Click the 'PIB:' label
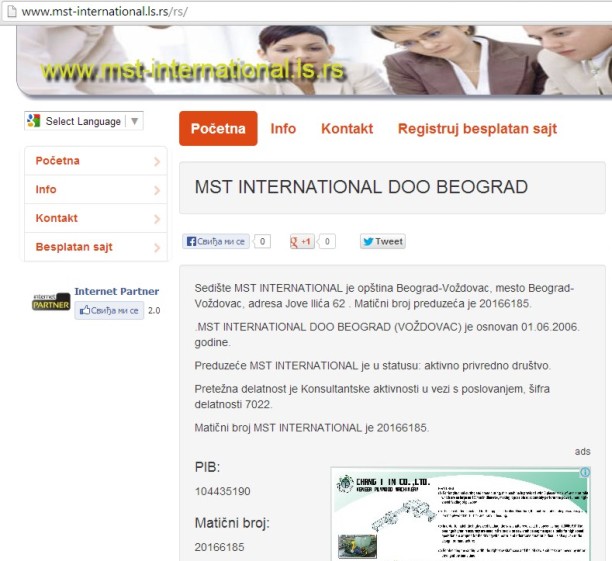612x561 pixels. coord(207,467)
